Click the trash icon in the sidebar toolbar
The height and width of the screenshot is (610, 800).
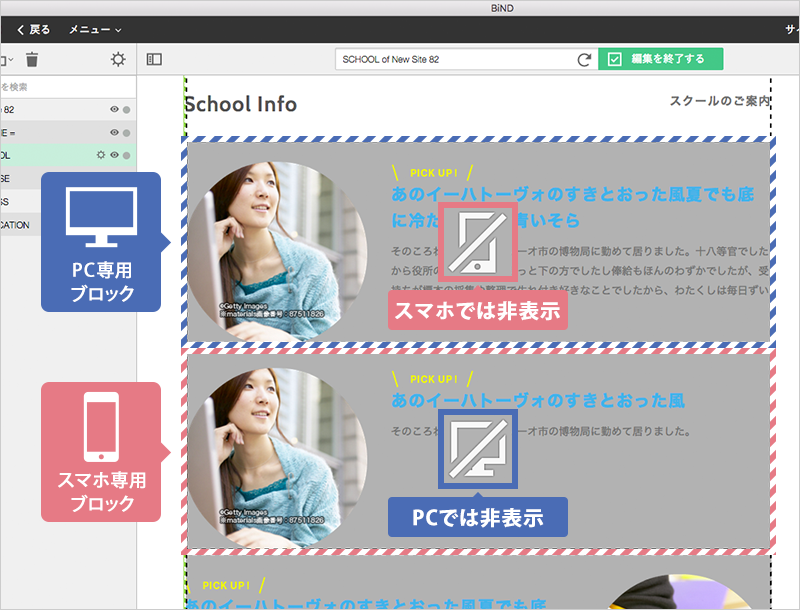pos(33,60)
